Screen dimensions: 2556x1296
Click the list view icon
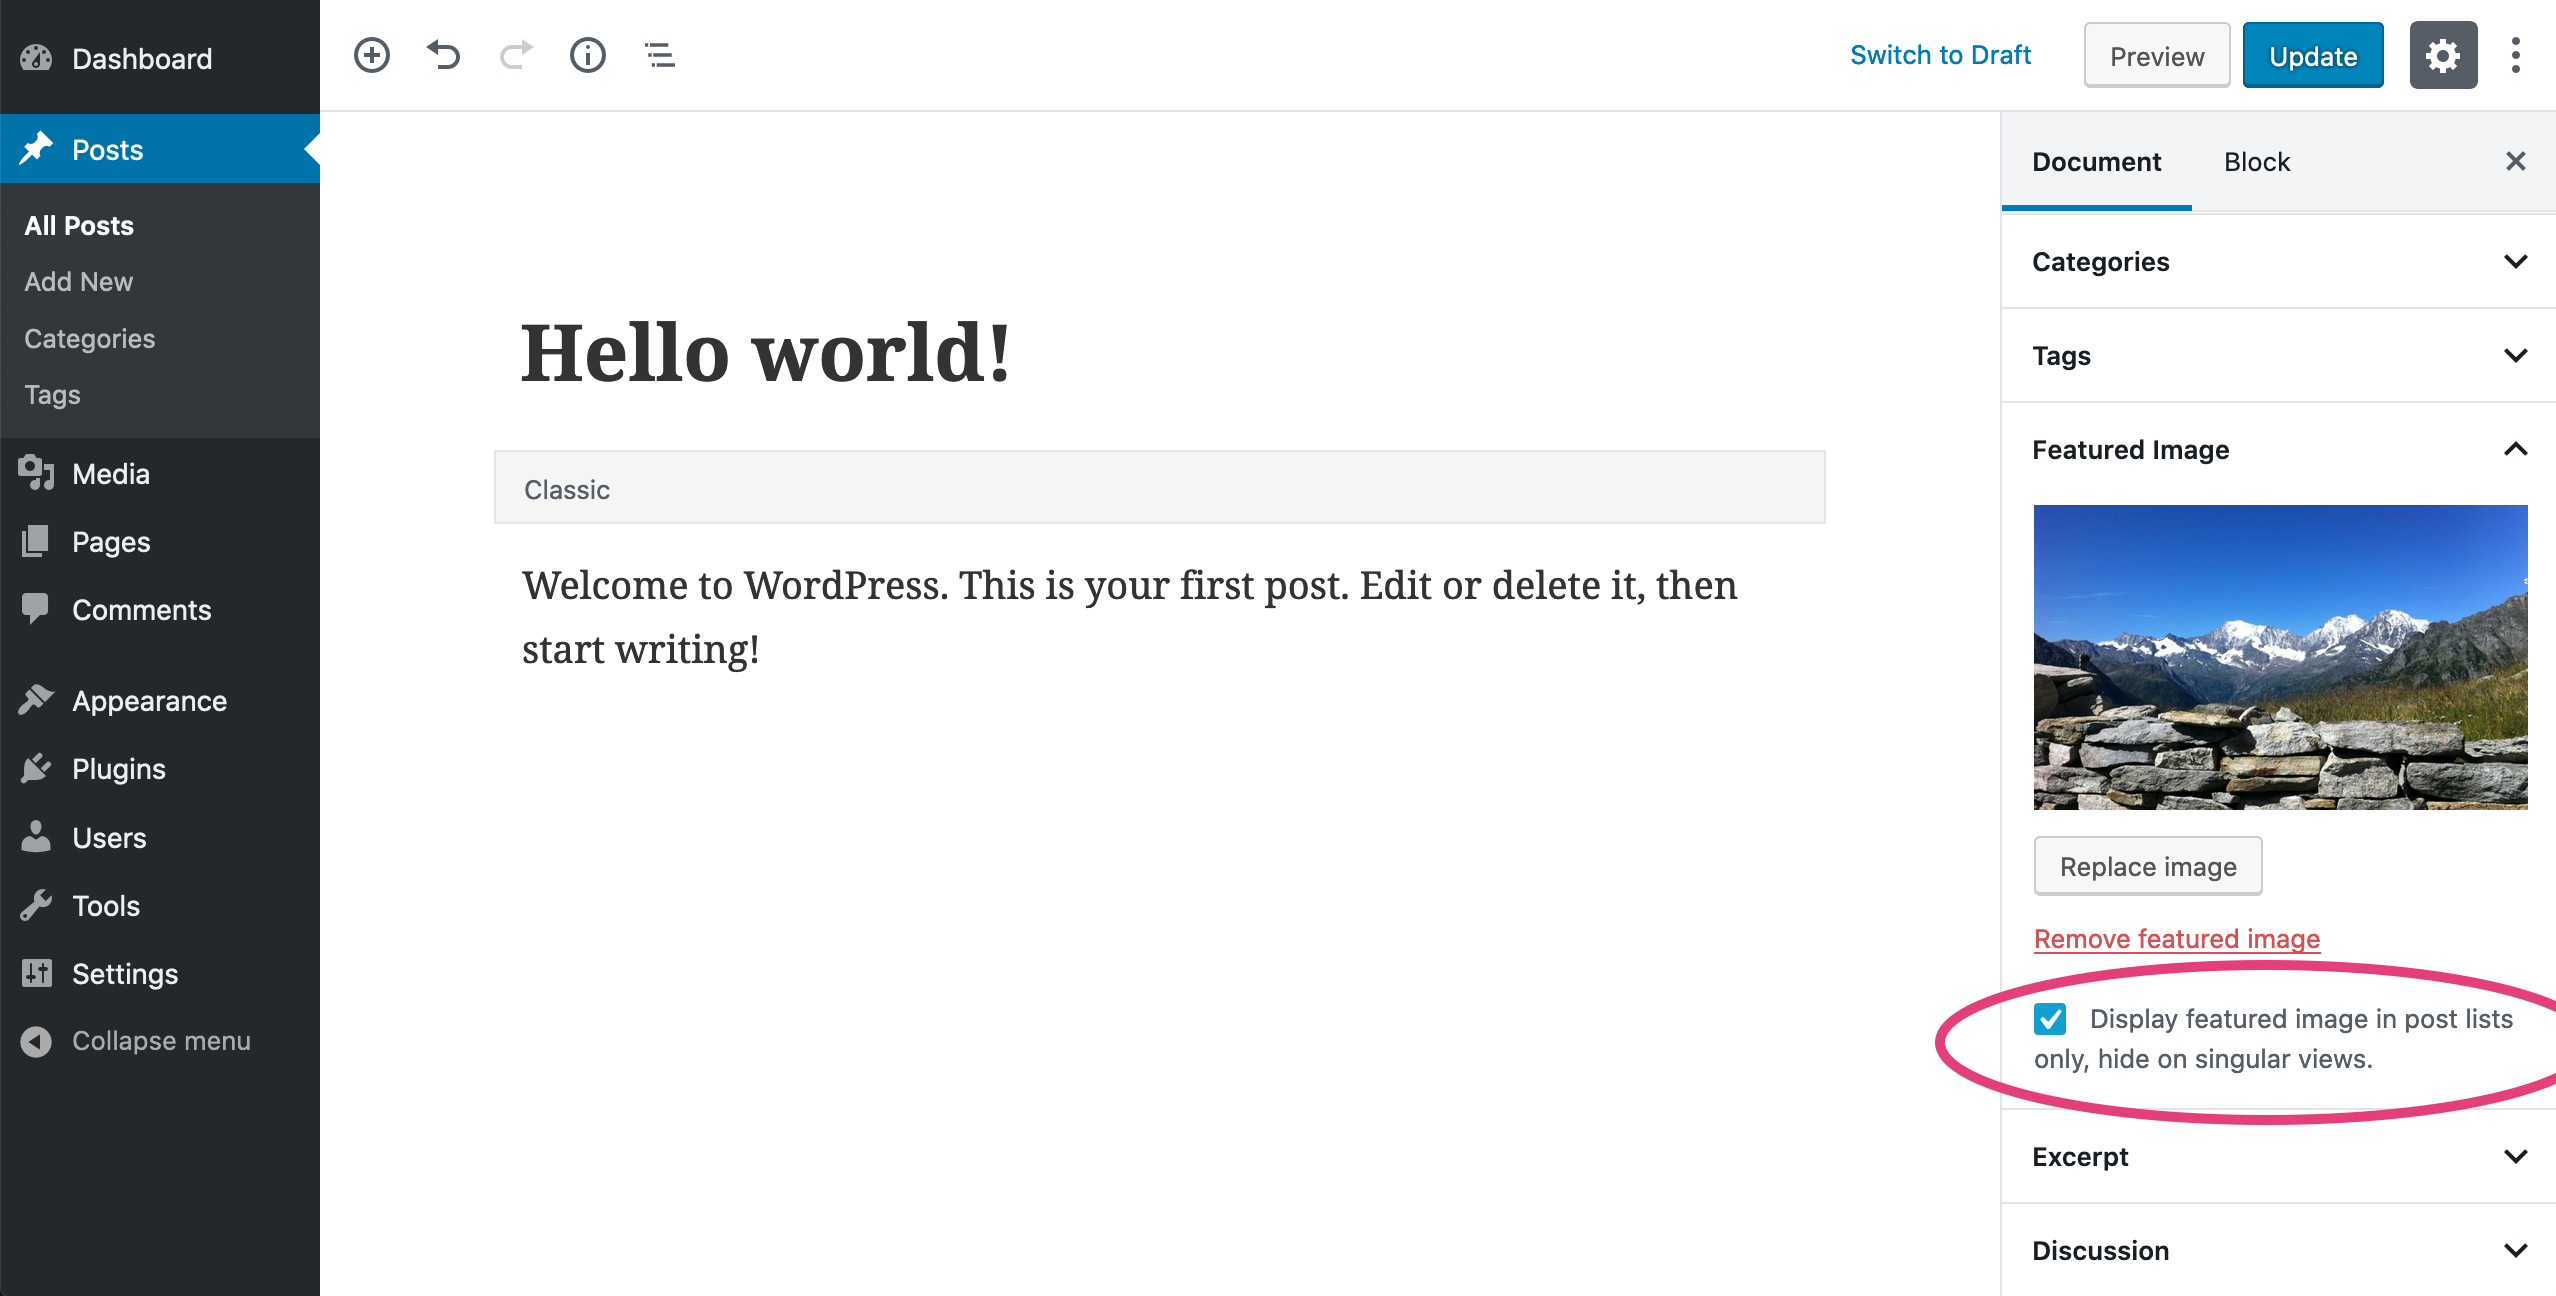click(658, 55)
